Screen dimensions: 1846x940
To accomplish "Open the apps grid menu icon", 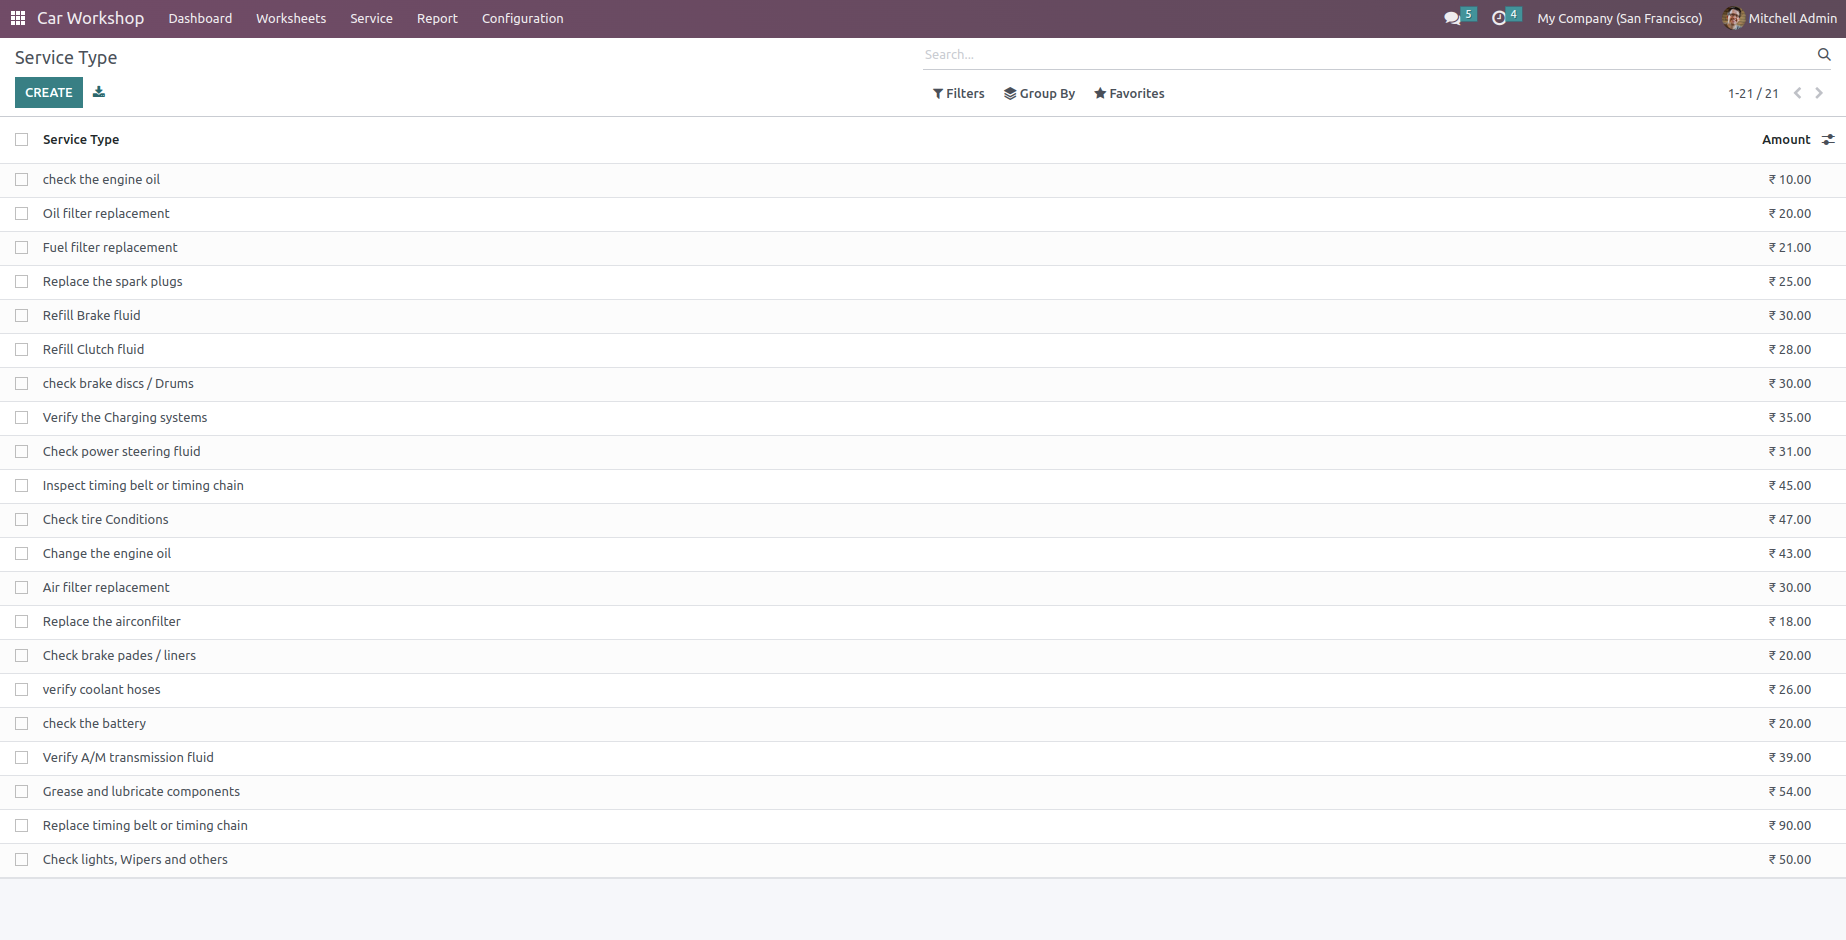I will (18, 18).
